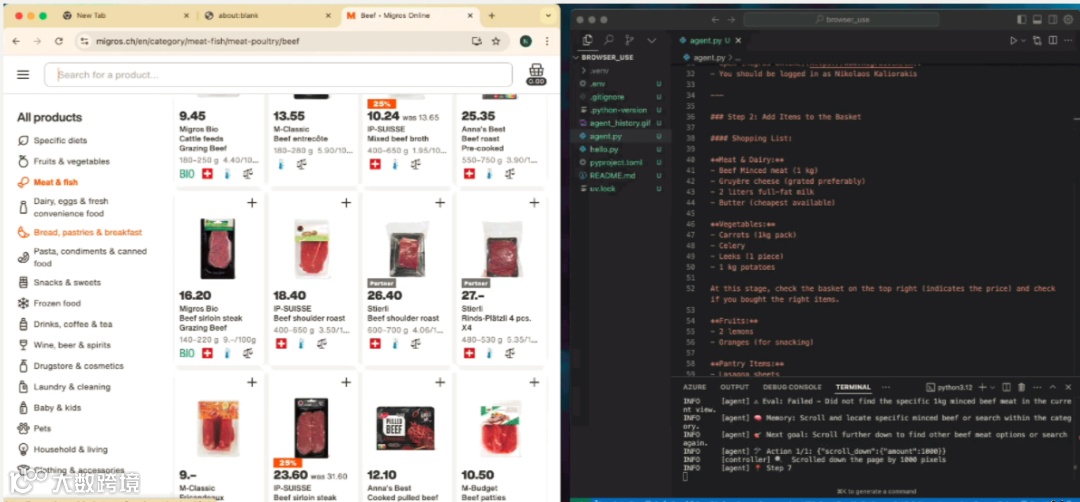Image resolution: width=1080 pixels, height=502 pixels.
Task: Click the Migros product search field
Action: (278, 74)
